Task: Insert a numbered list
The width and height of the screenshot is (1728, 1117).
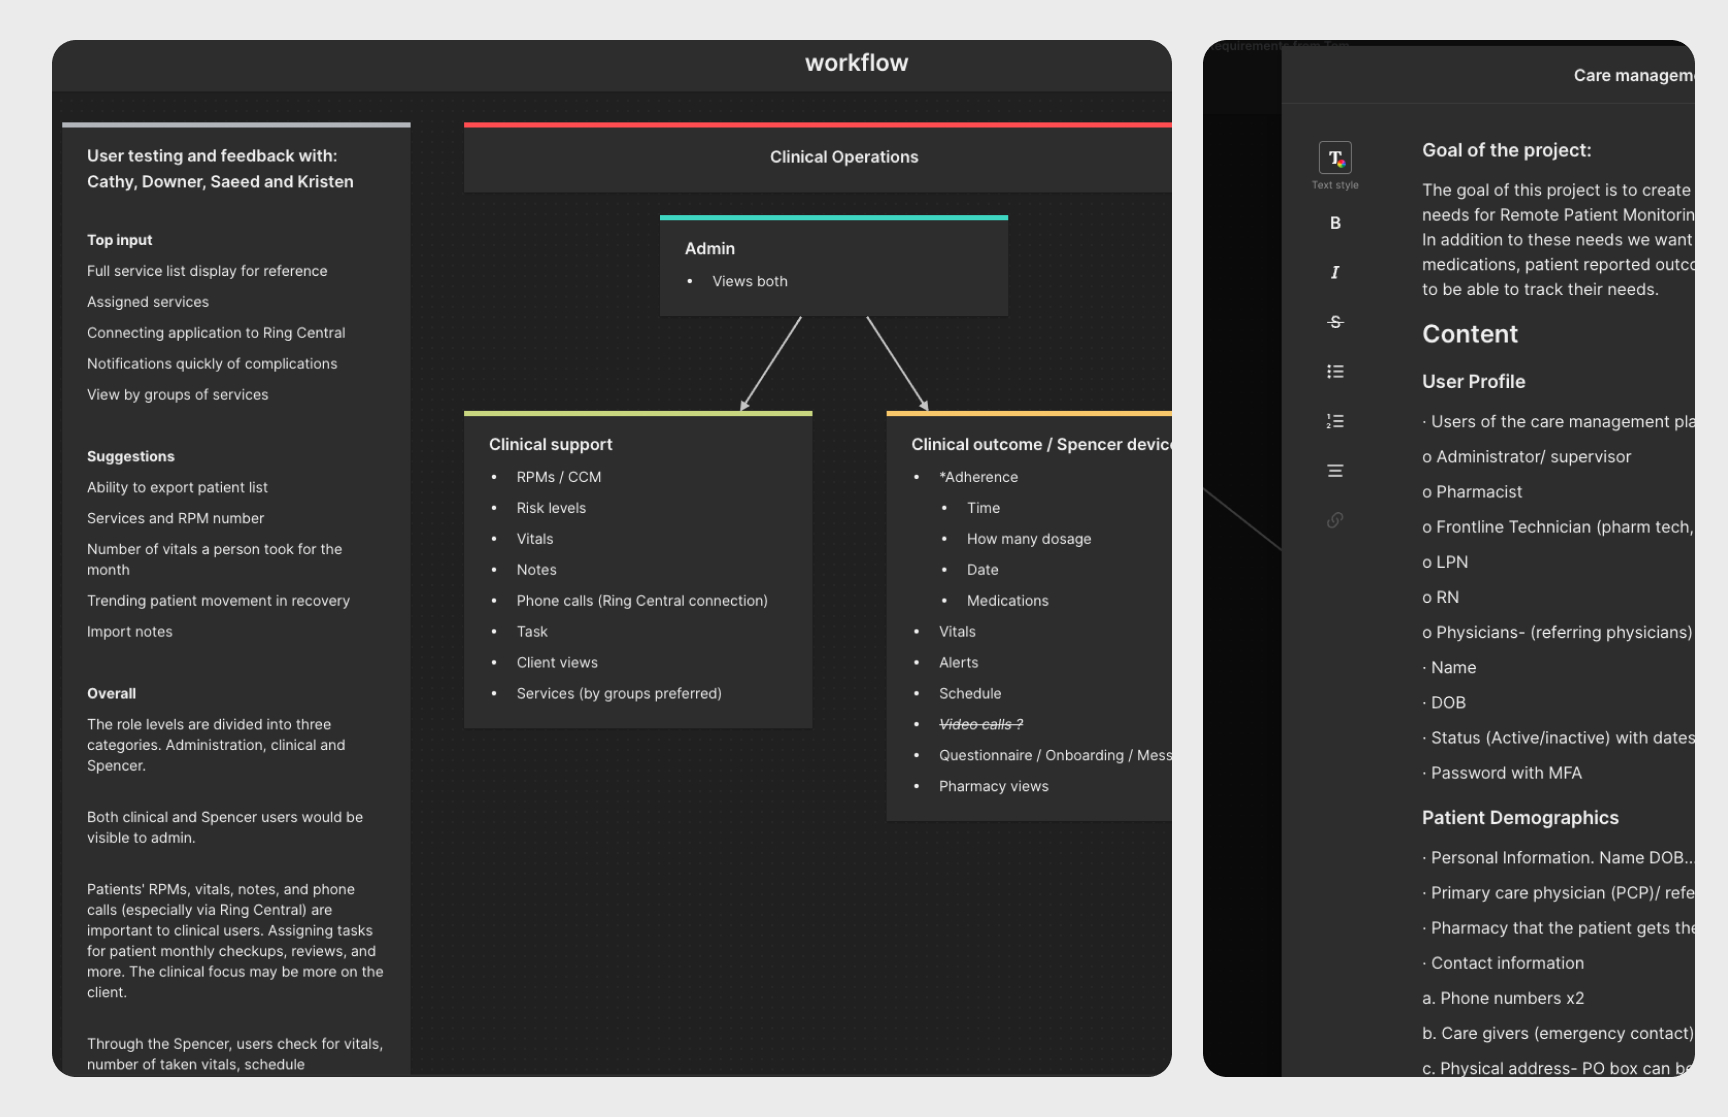Action: point(1335,421)
